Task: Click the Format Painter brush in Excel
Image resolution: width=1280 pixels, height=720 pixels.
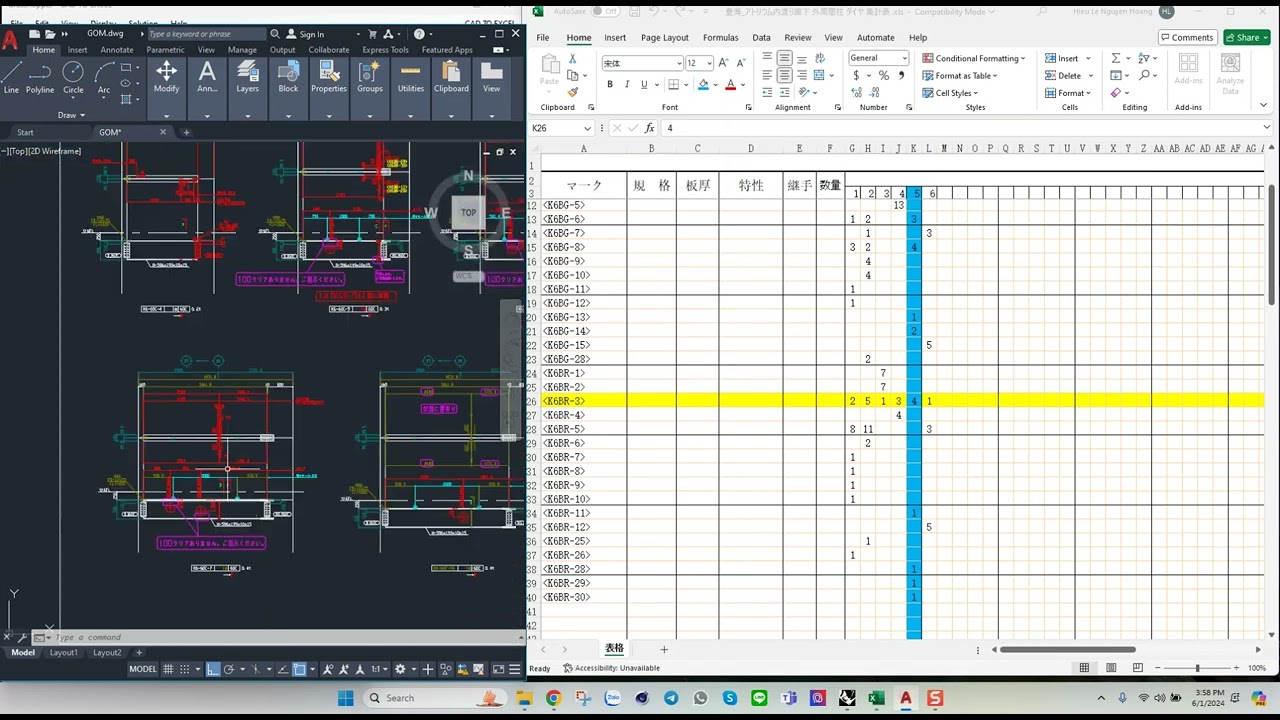Action: 573,92
